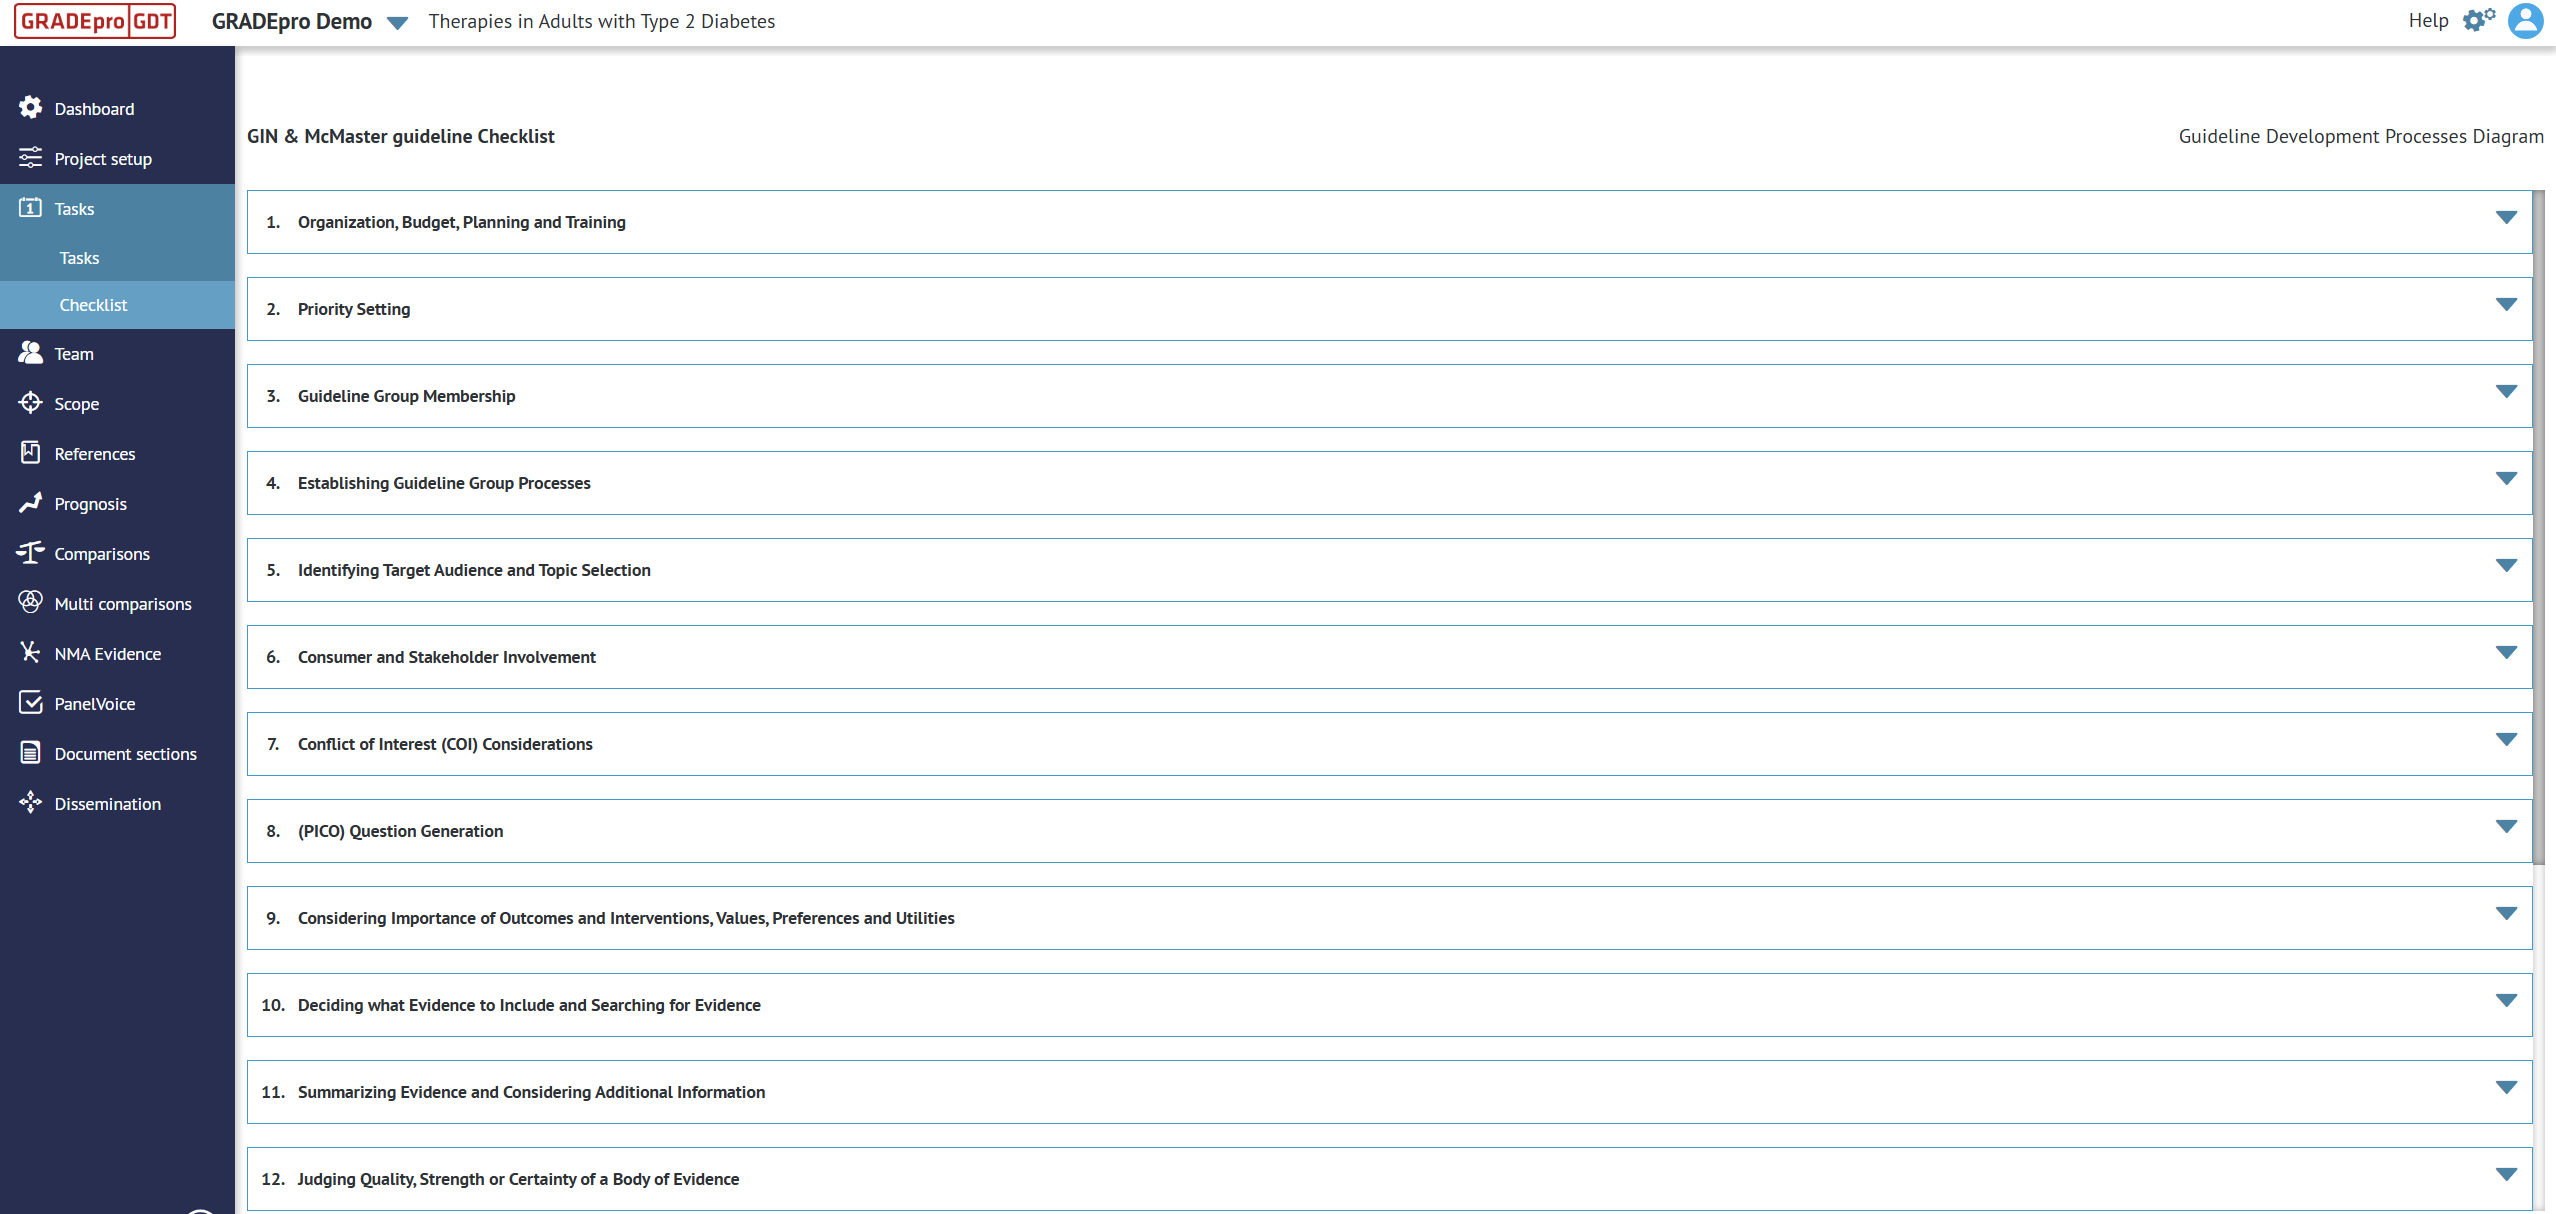The image size is (2556, 1214).
Task: Expand section 9 Considering Importance of Outcomes arrow
Action: click(2506, 913)
